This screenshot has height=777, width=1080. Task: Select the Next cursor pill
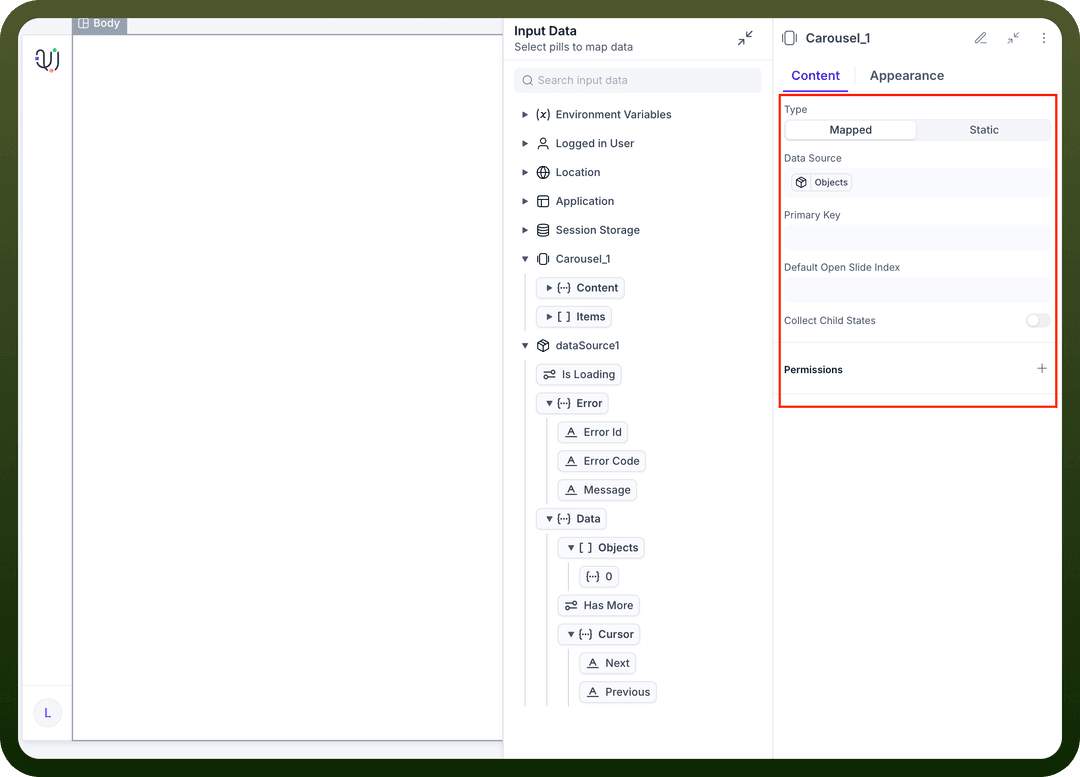click(608, 663)
